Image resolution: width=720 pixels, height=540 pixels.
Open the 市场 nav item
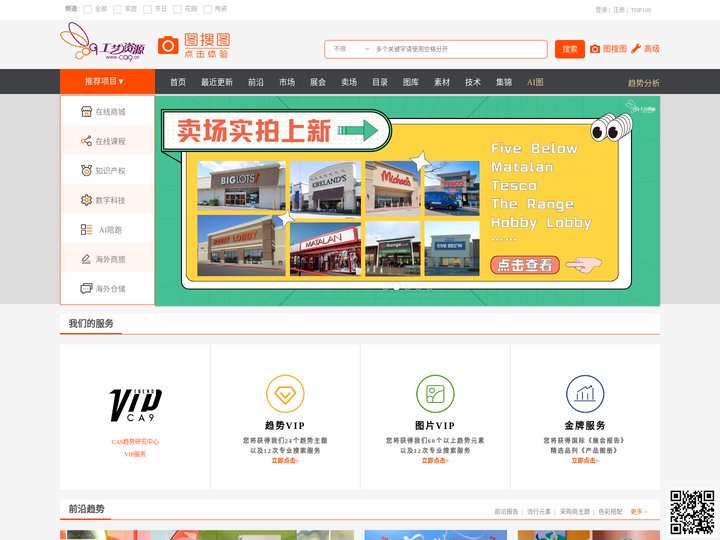[x=287, y=82]
